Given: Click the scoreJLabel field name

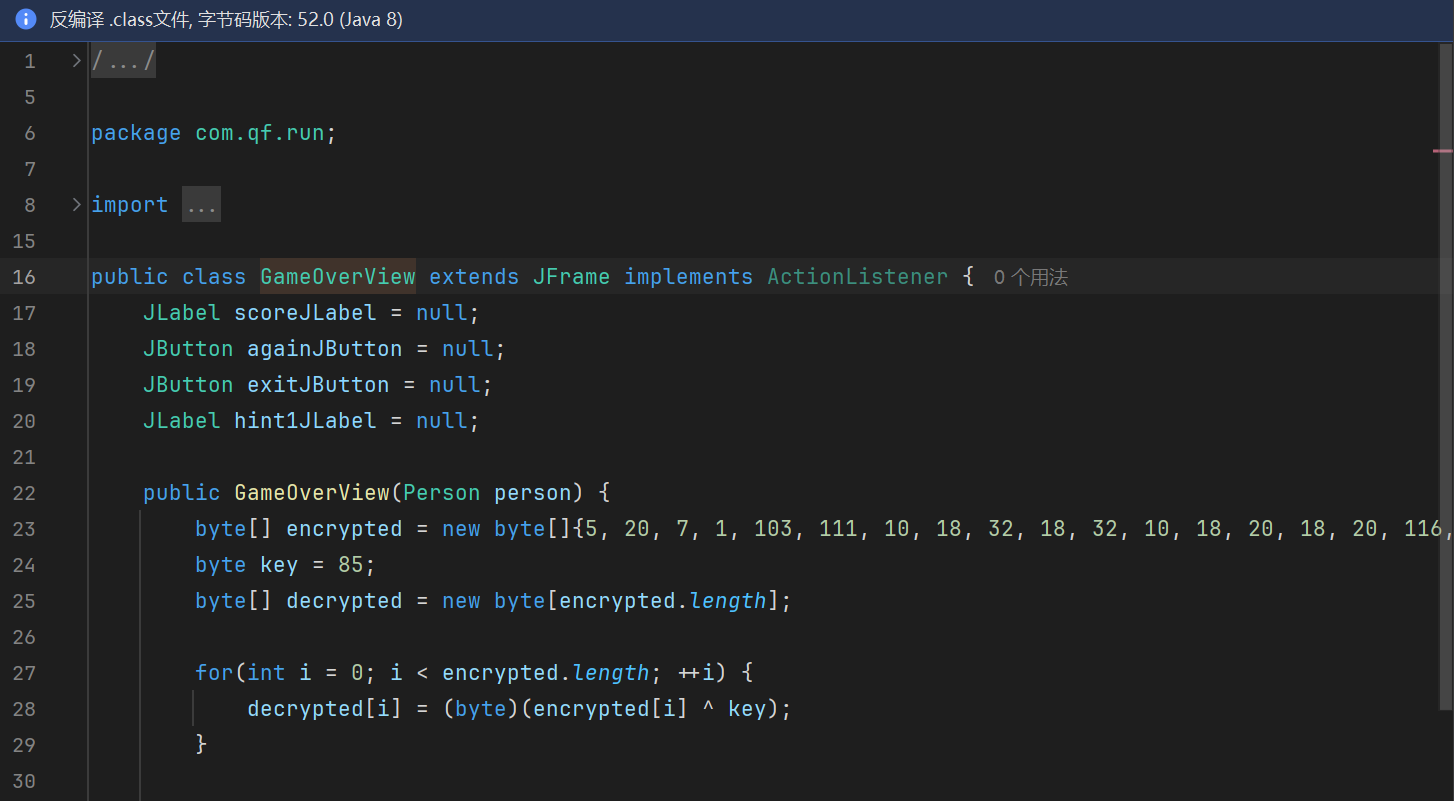Looking at the screenshot, I should coord(305,313).
